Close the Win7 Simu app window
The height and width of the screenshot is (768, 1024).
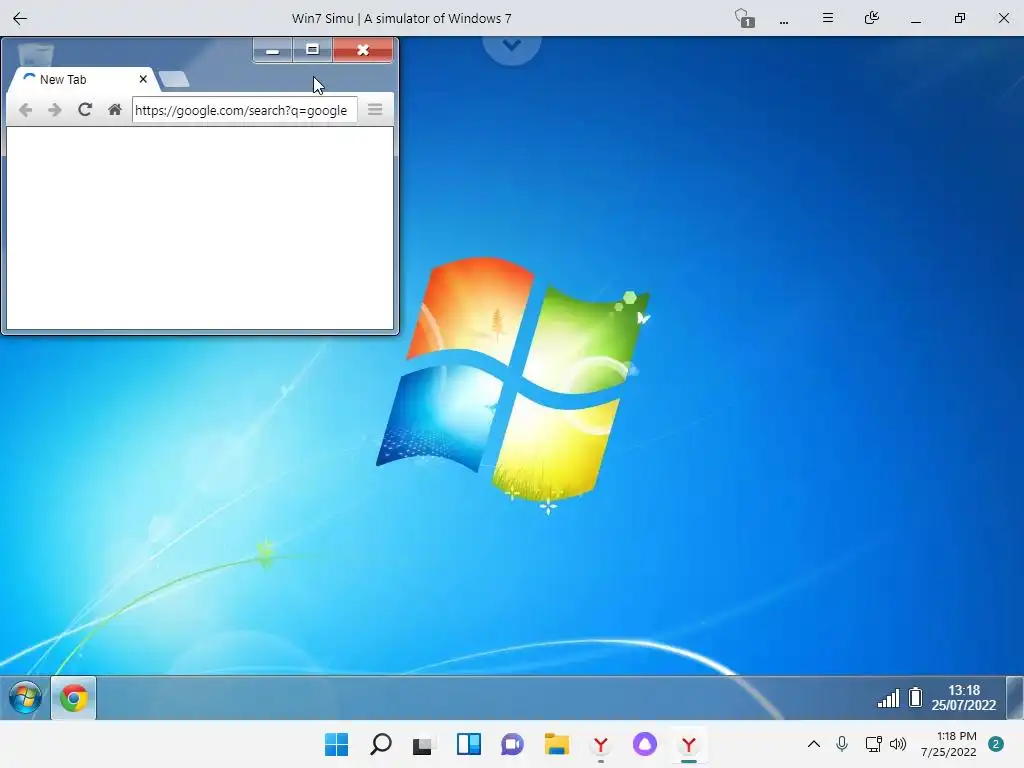[x=1004, y=18]
